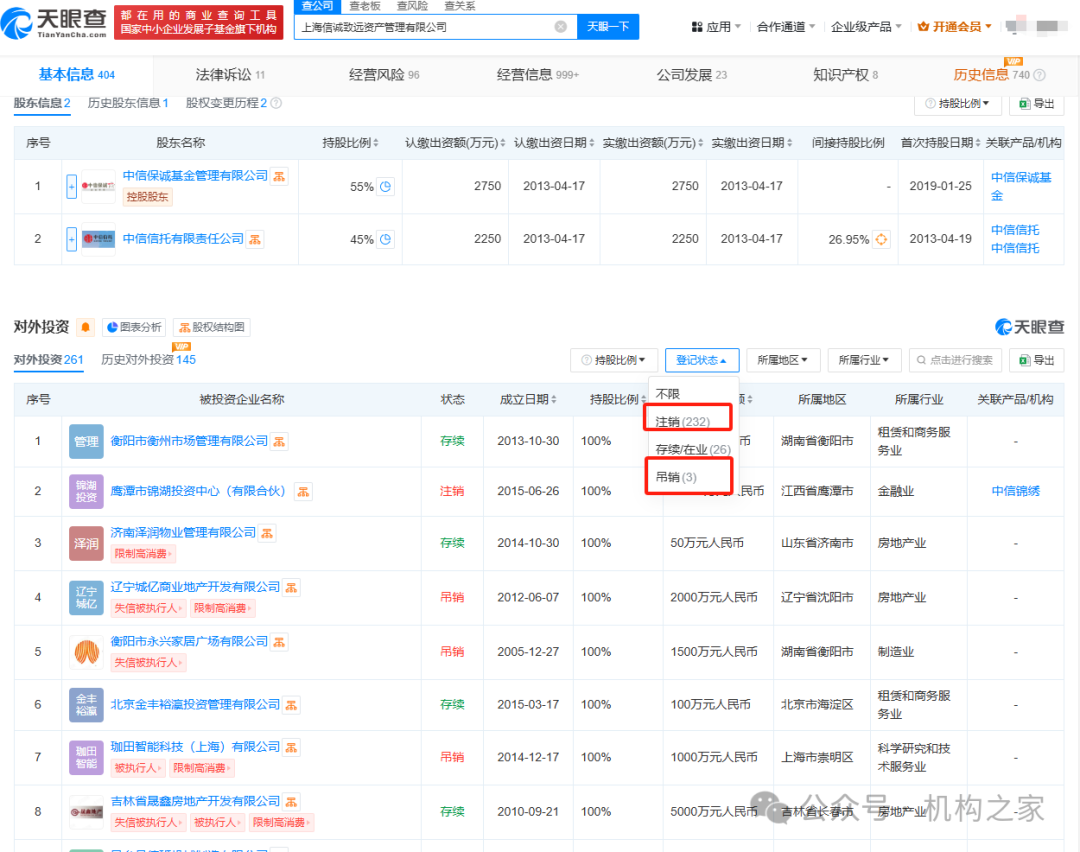Open structure icon beside 辽宁城亿商业地产开发有限公司
The image size is (1080, 852).
[291, 588]
